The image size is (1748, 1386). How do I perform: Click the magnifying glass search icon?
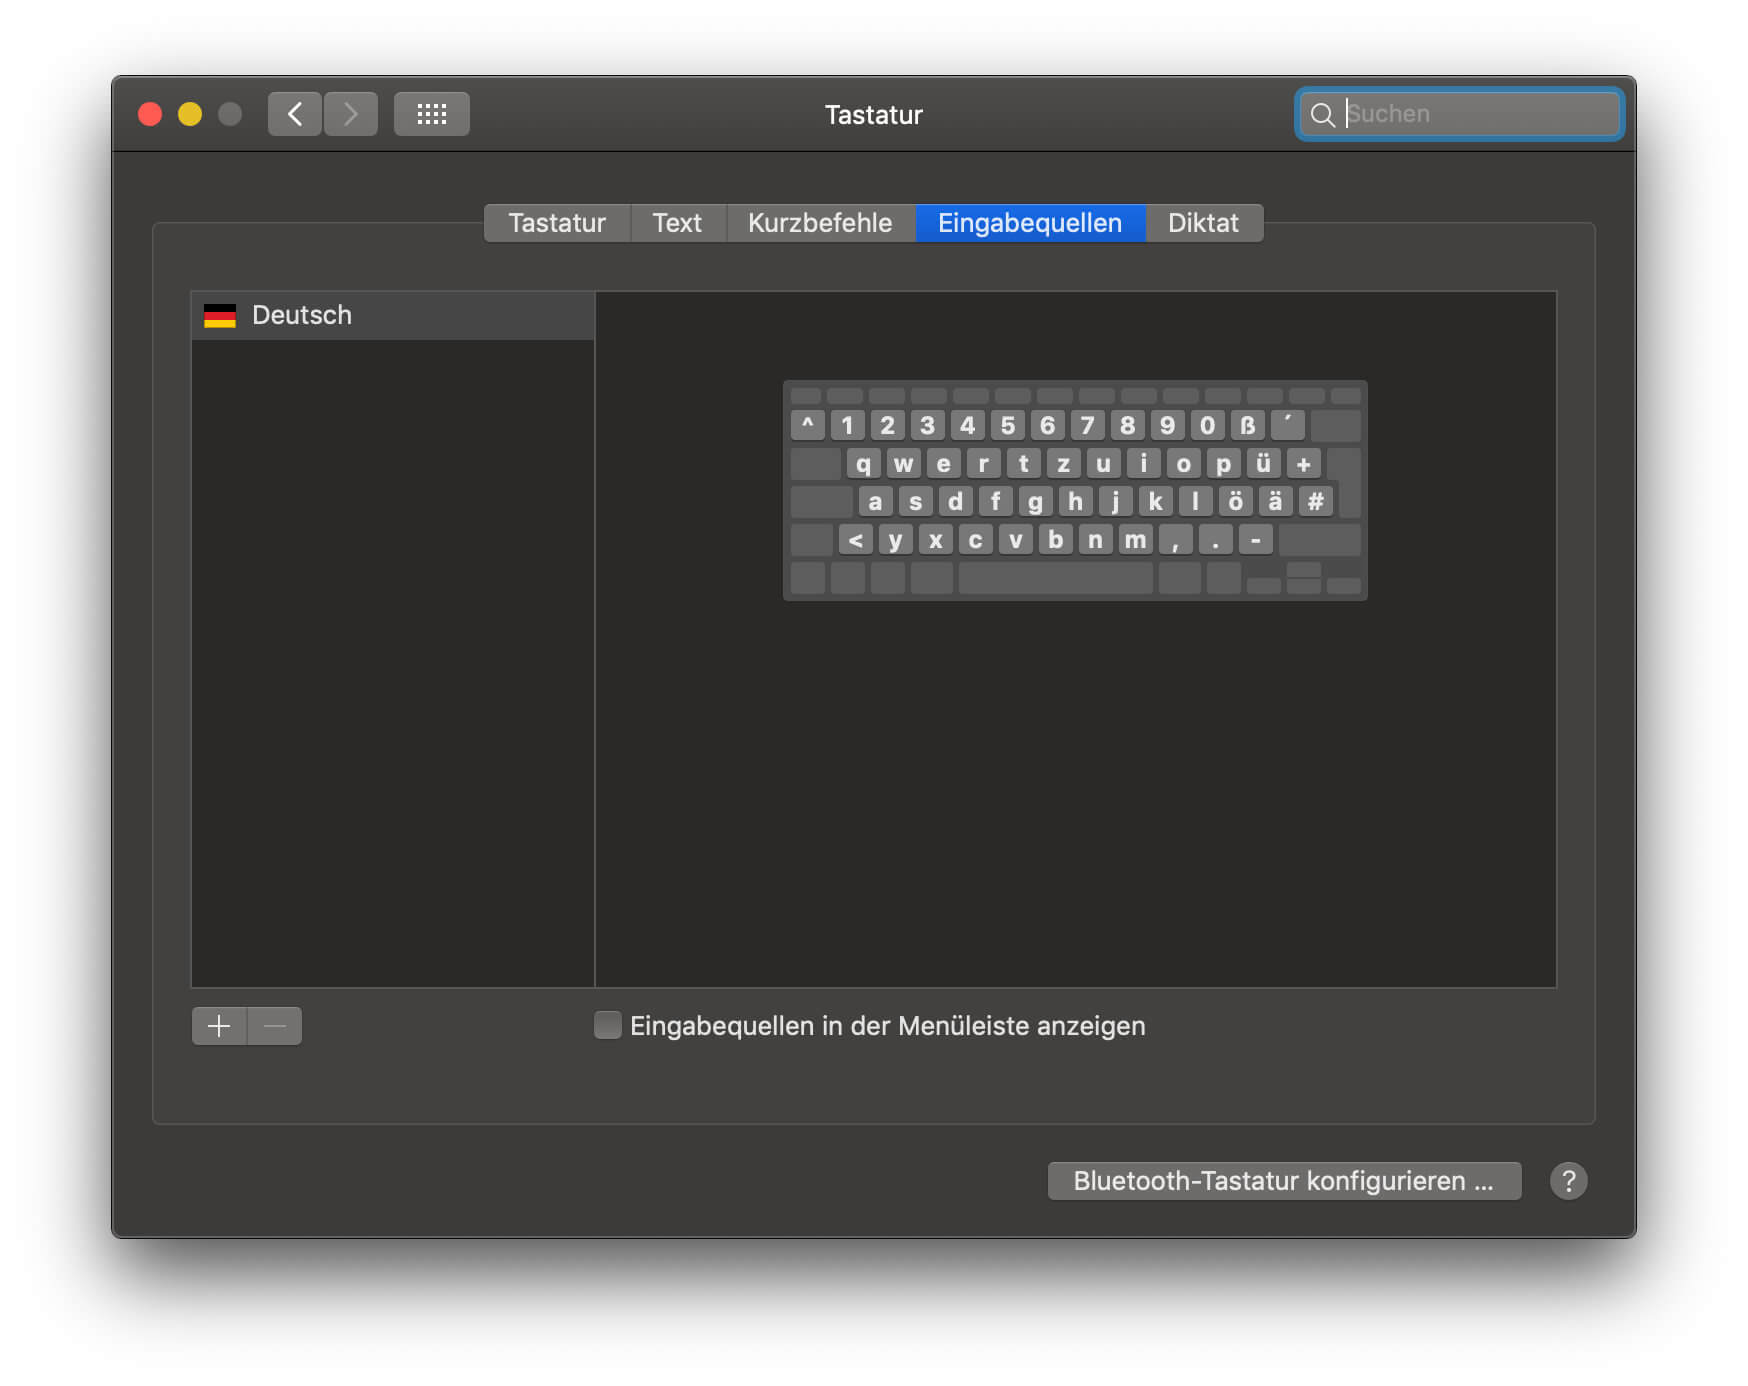(1322, 115)
